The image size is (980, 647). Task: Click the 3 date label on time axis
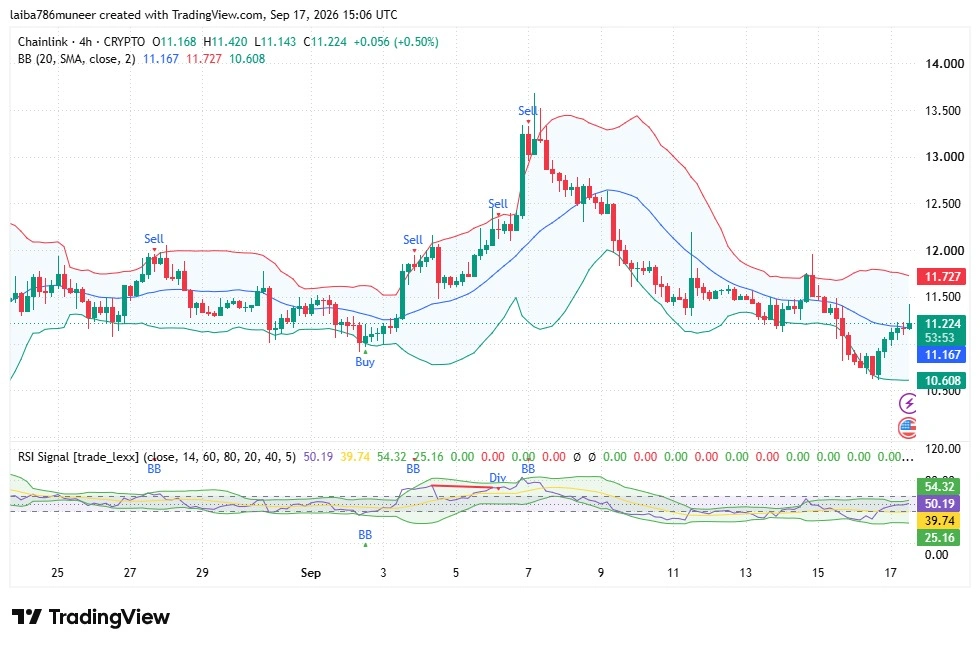coord(383,573)
